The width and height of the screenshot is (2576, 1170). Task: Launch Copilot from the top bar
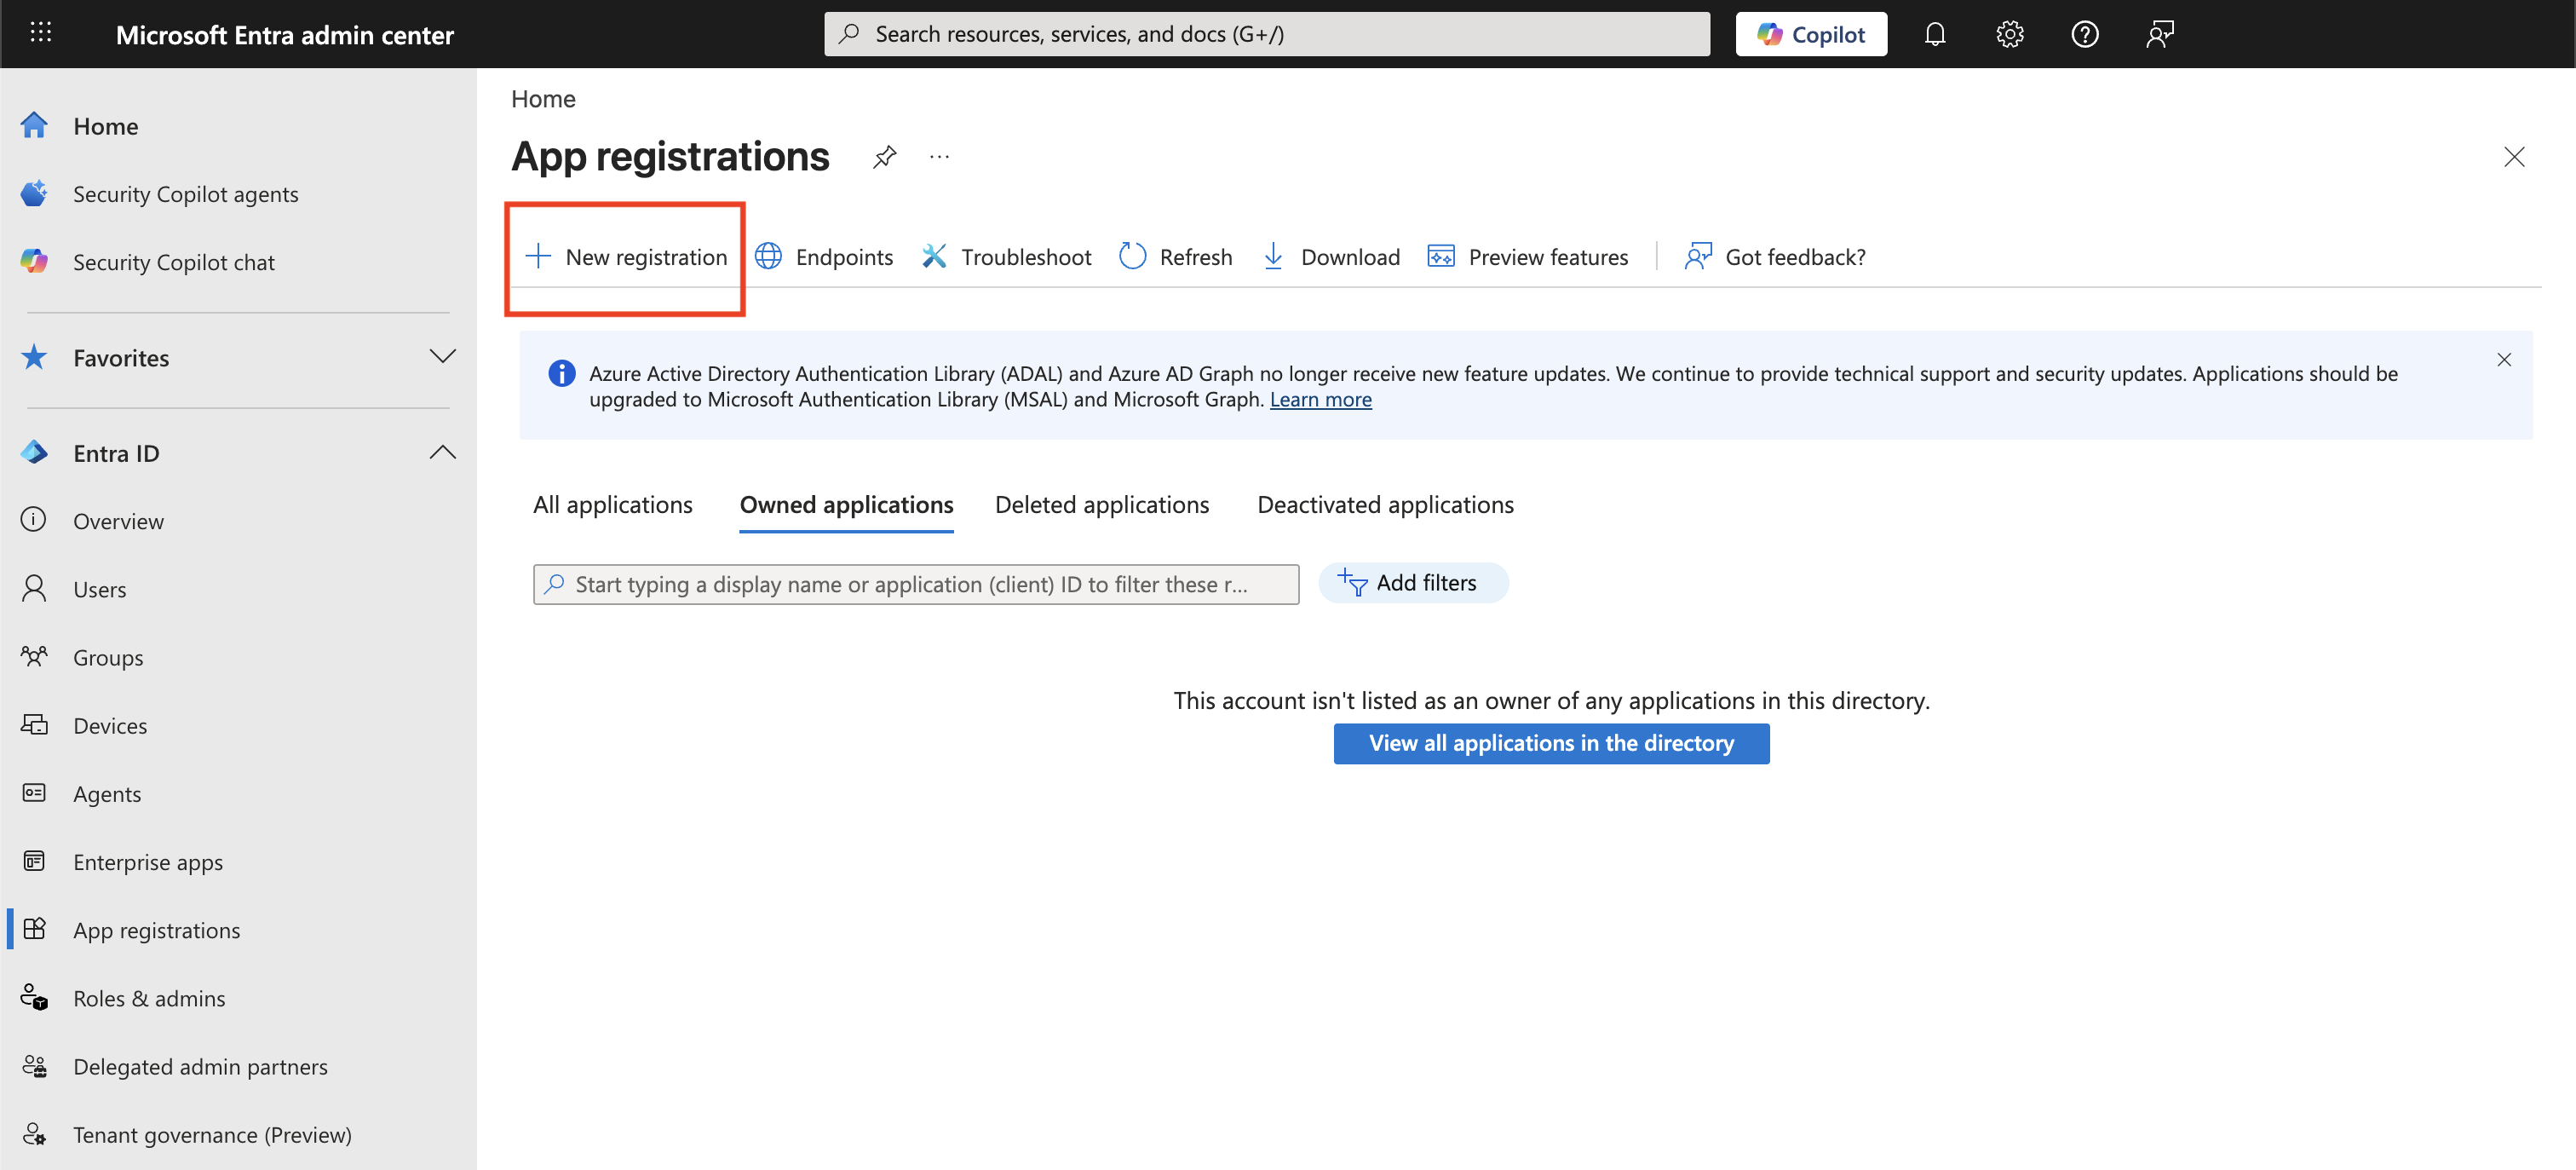click(x=1810, y=34)
